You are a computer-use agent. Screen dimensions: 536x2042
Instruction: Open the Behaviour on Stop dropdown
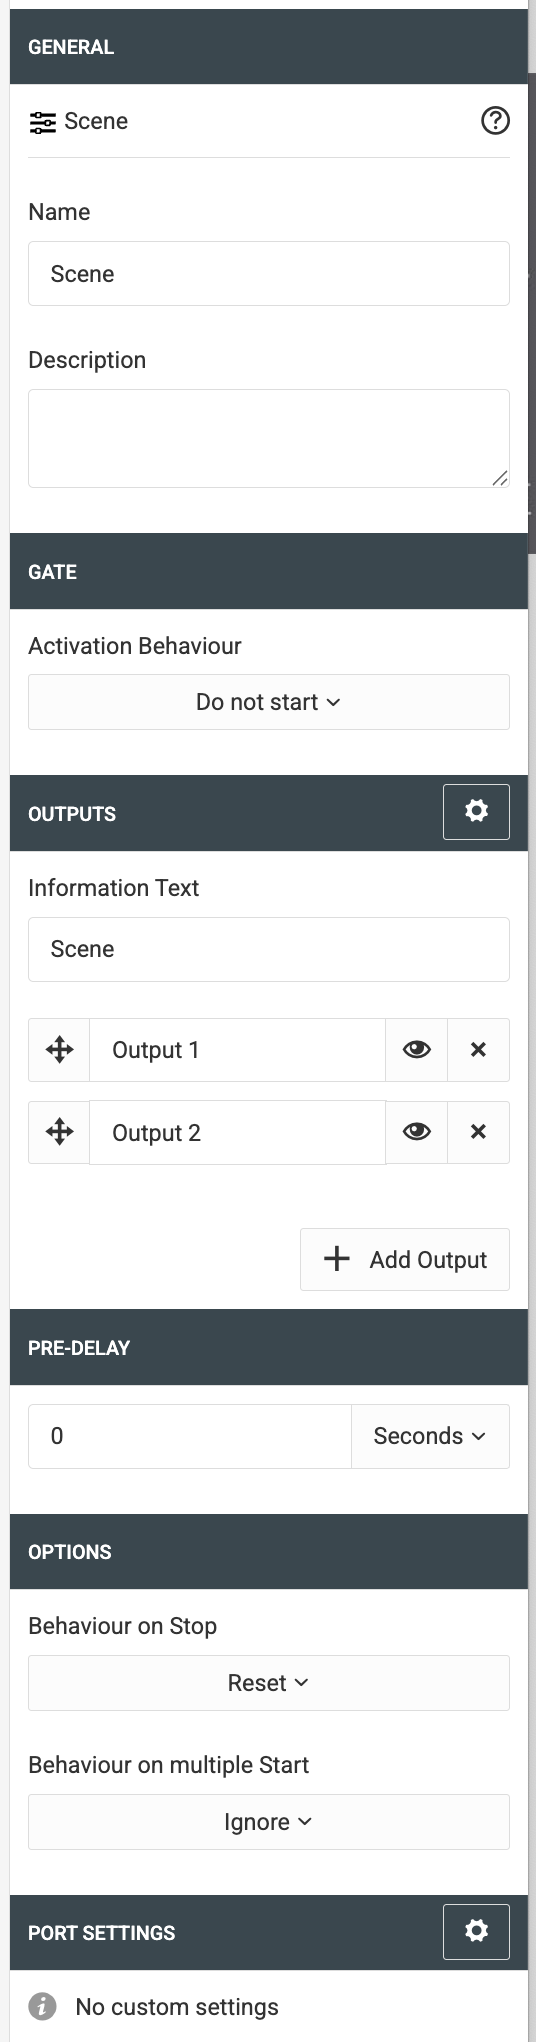[x=269, y=1683]
